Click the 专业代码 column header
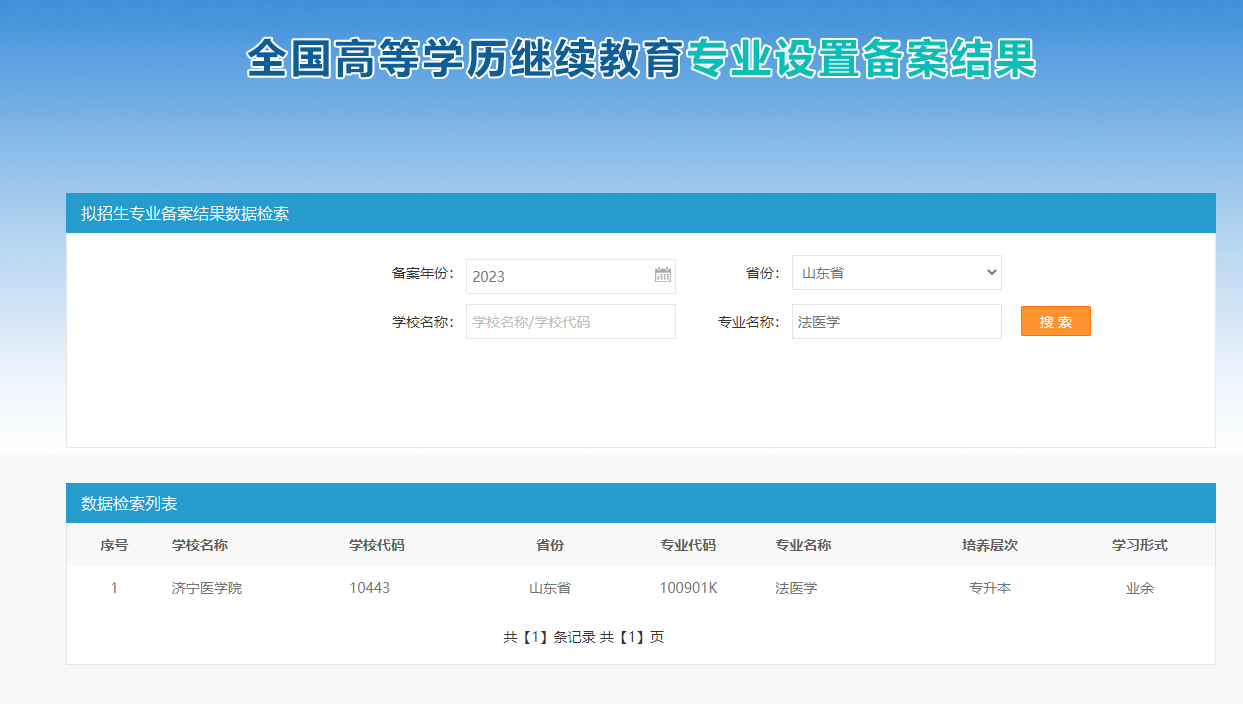 (x=688, y=545)
